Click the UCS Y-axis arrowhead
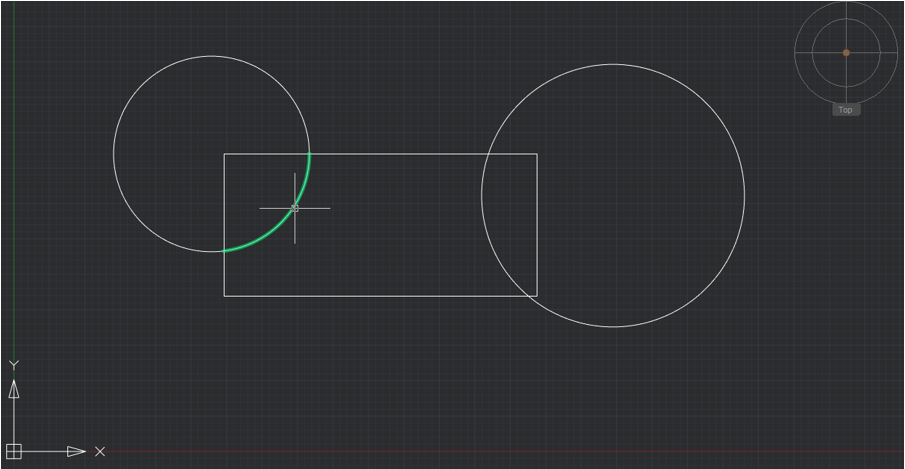 14,389
